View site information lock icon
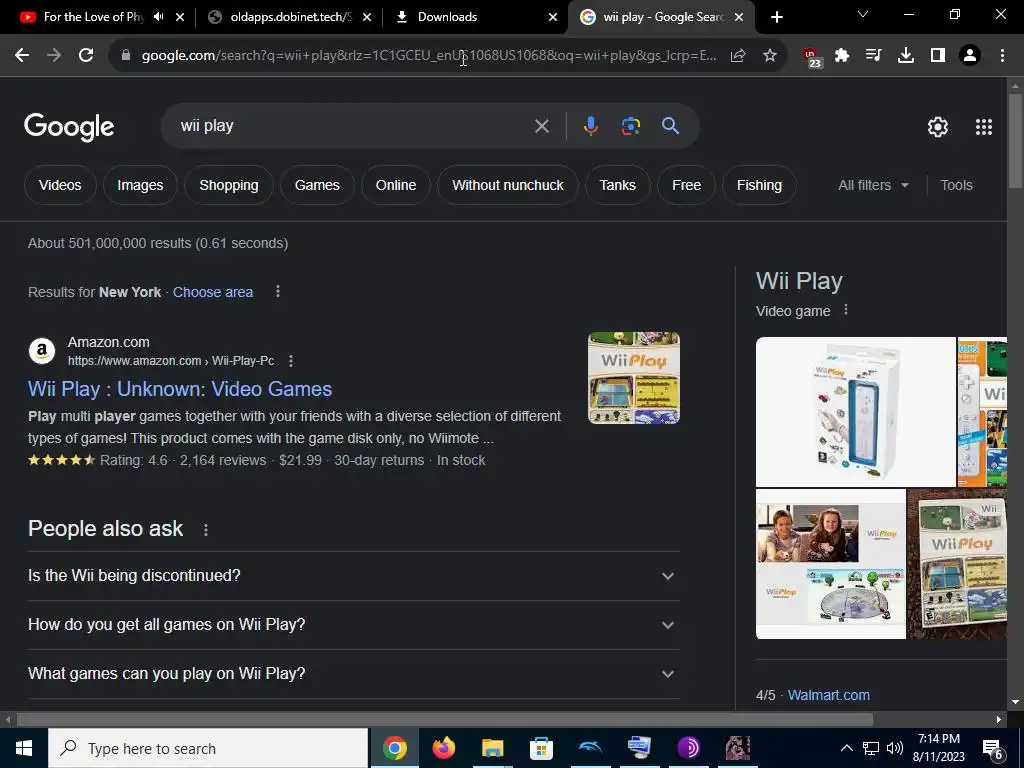 (x=126, y=56)
